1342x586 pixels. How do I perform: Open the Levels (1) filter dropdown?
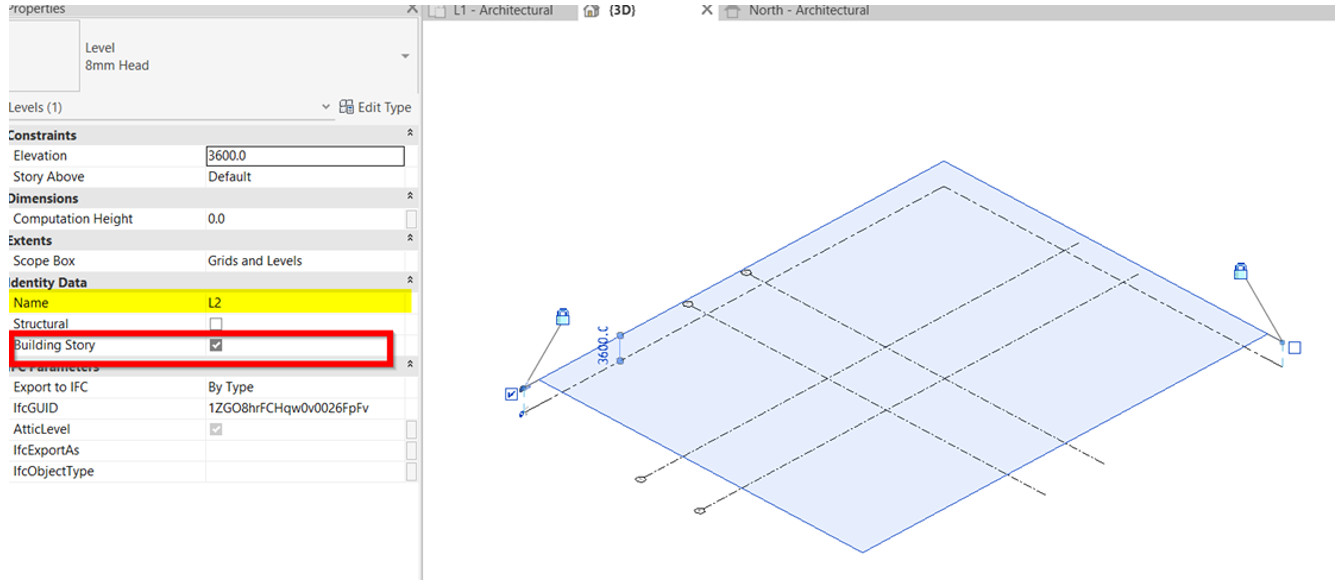(326, 107)
